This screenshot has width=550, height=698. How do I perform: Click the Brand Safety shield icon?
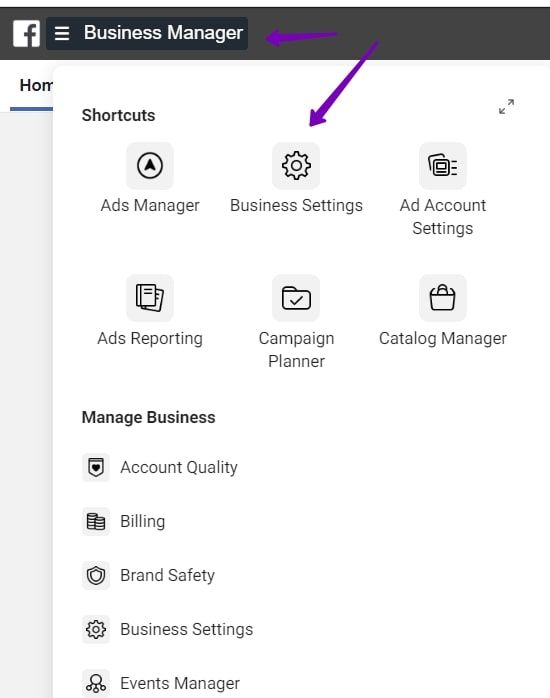click(x=96, y=575)
